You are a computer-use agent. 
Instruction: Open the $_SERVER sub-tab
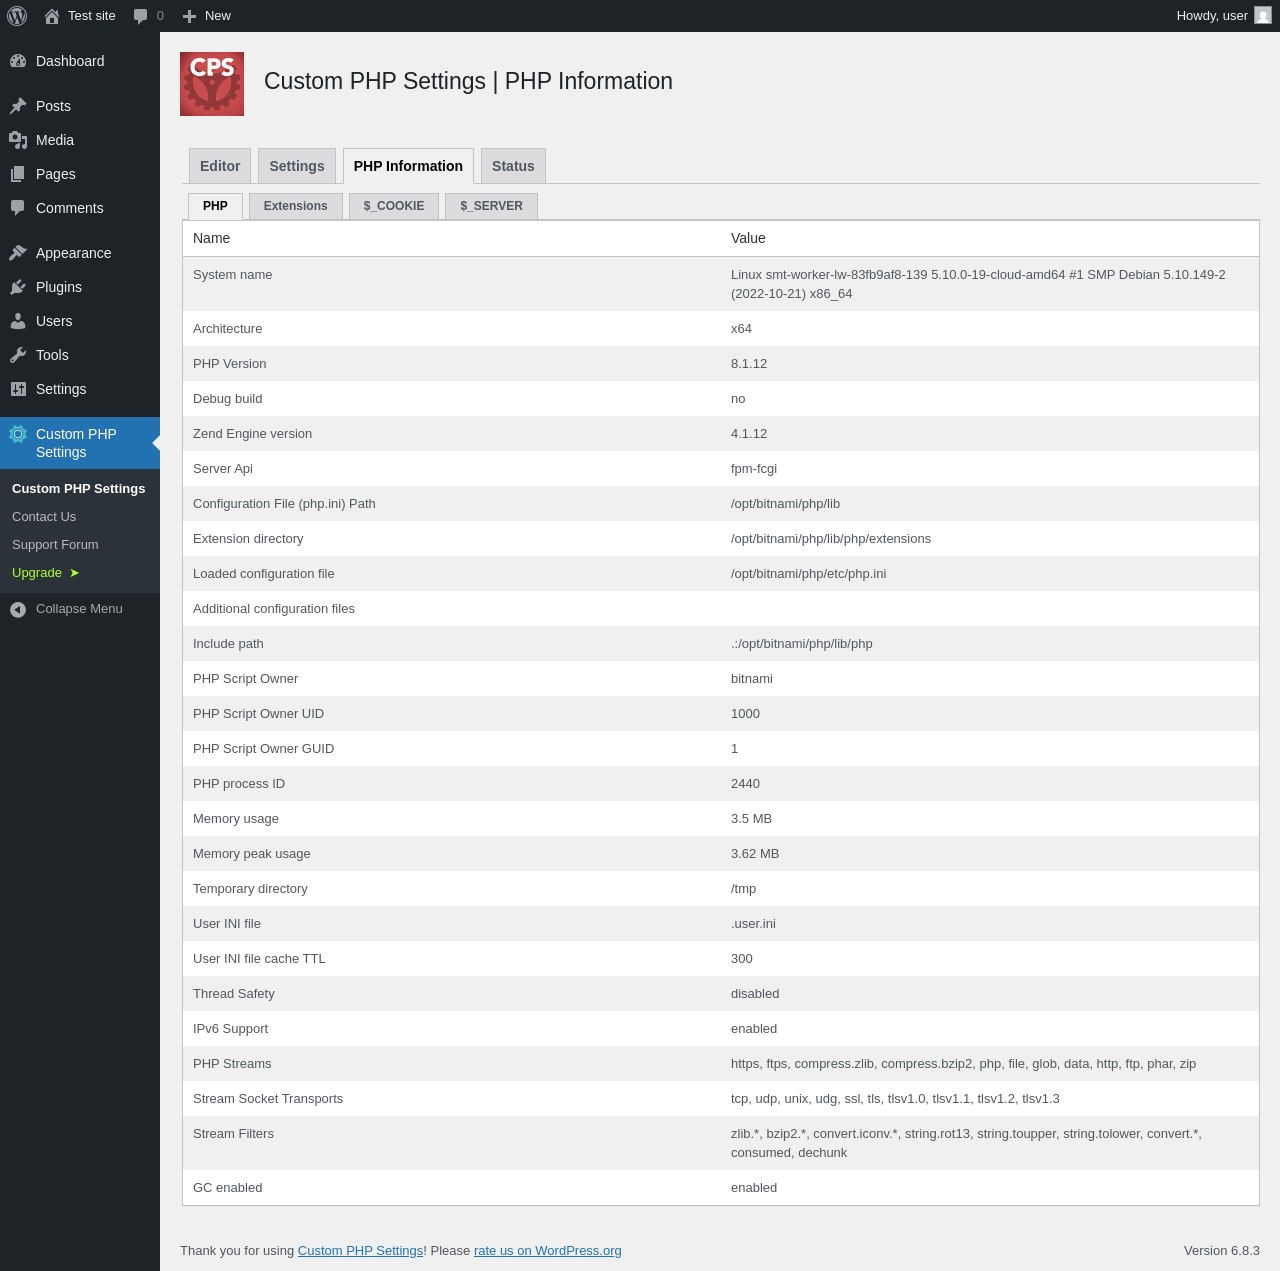[x=491, y=206]
